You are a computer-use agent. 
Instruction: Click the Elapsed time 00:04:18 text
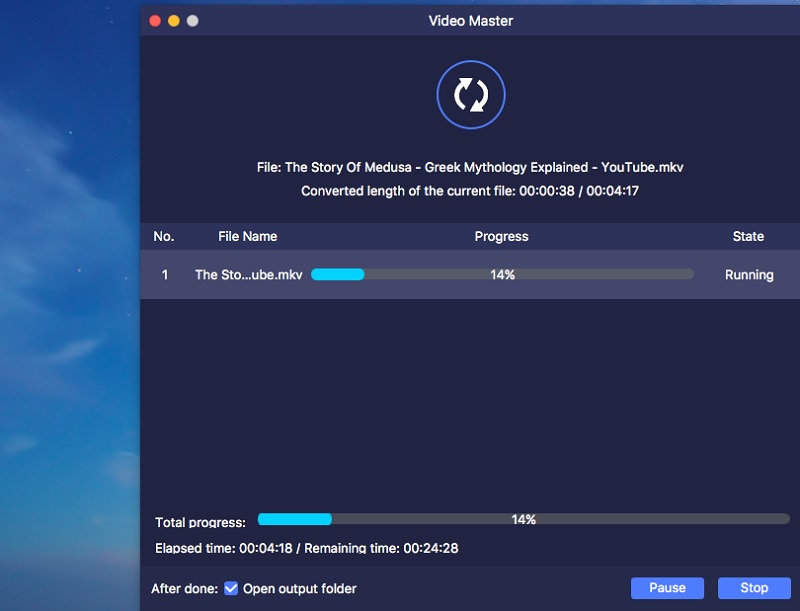tap(223, 548)
